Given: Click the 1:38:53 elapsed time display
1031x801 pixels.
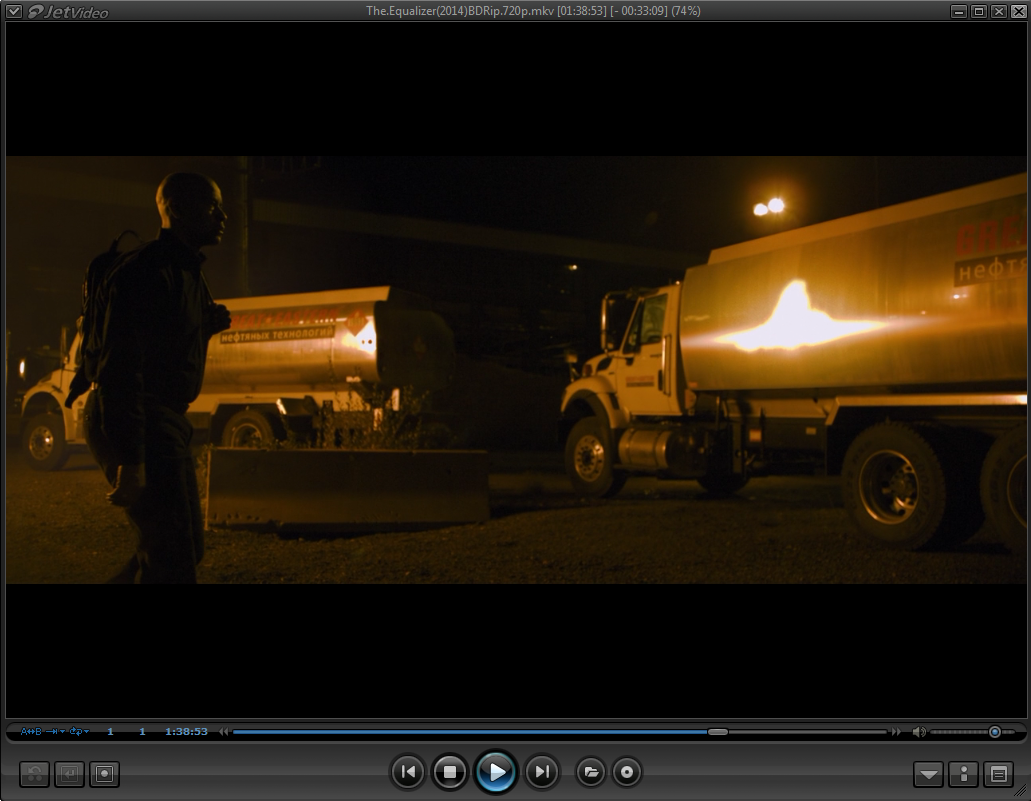Looking at the screenshot, I should [x=186, y=732].
